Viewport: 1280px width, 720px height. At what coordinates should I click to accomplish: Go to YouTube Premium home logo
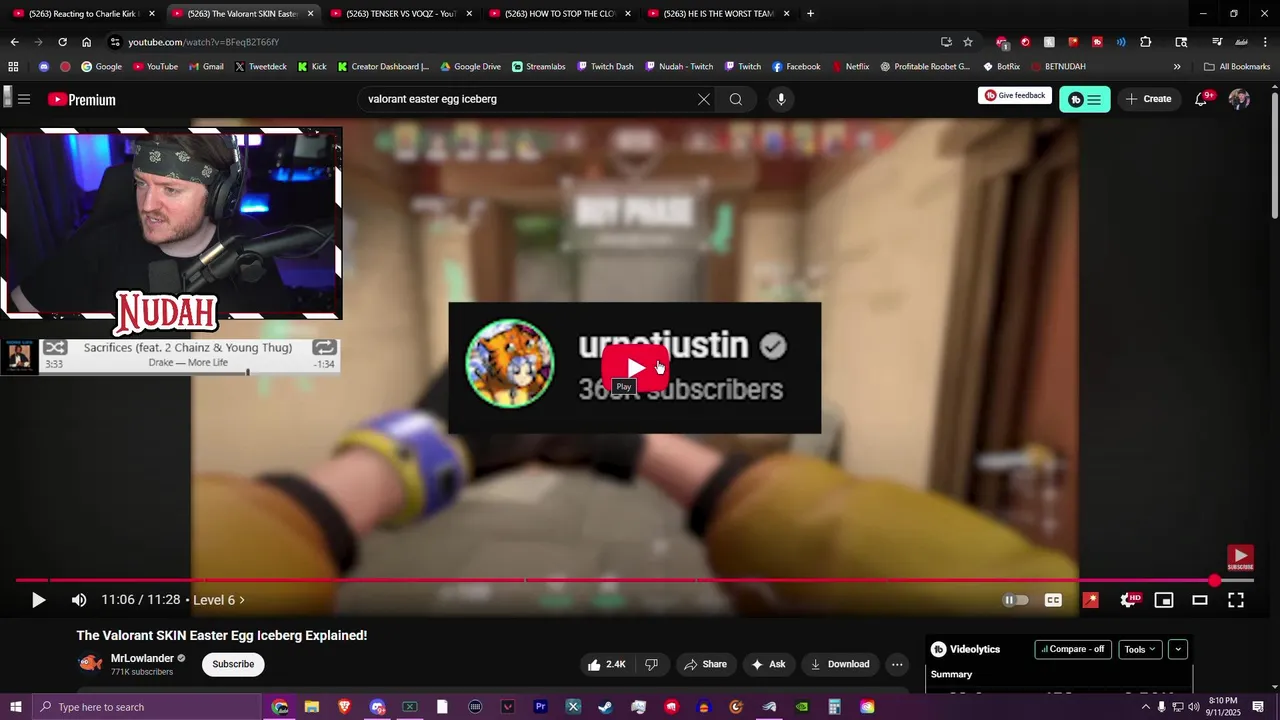pyautogui.click(x=81, y=99)
